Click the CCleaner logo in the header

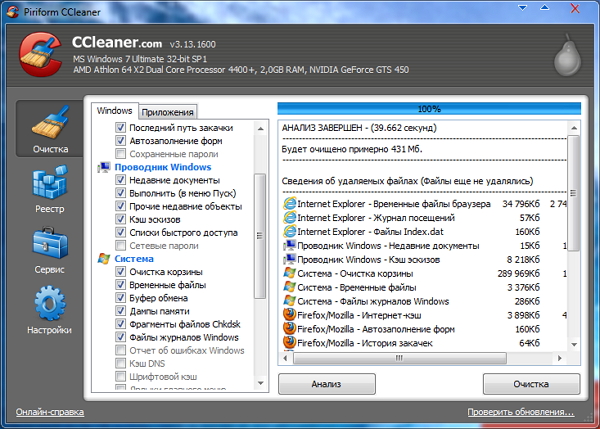click(40, 54)
